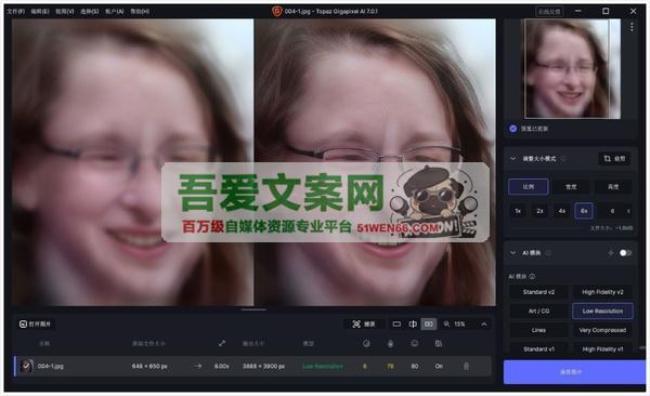Click the open images button
The height and width of the screenshot is (396, 650).
pos(35,324)
